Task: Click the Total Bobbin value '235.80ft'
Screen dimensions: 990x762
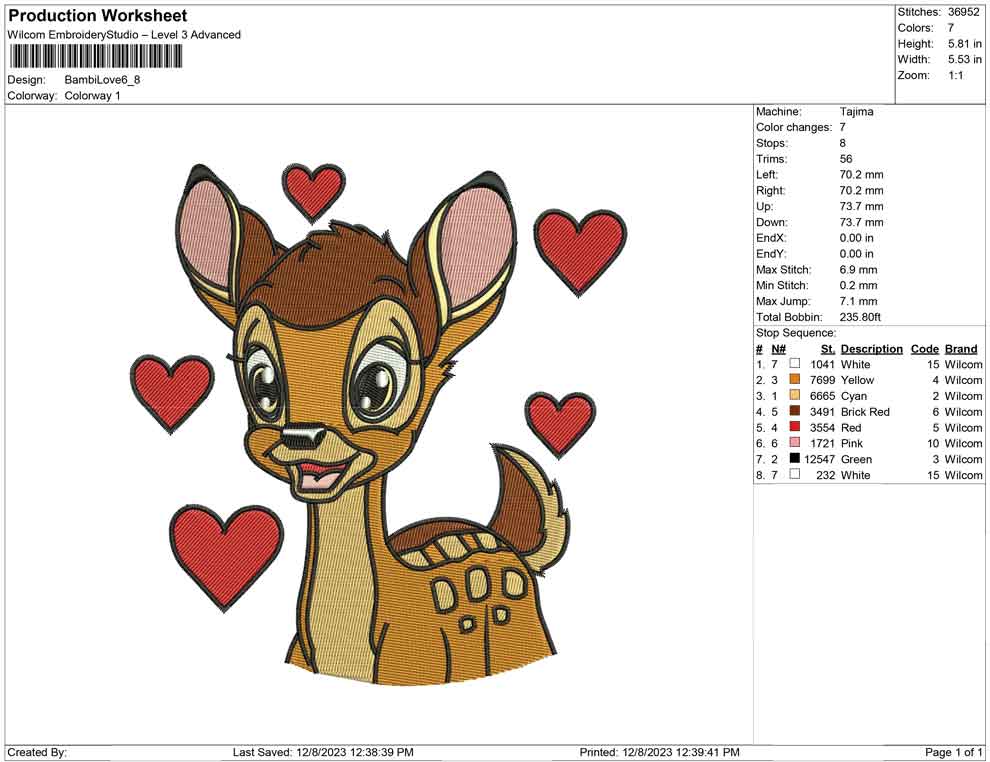Action: (x=860, y=317)
